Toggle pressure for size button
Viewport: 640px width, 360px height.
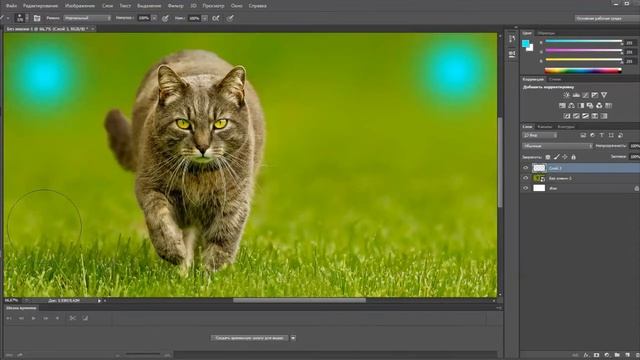[x=230, y=18]
